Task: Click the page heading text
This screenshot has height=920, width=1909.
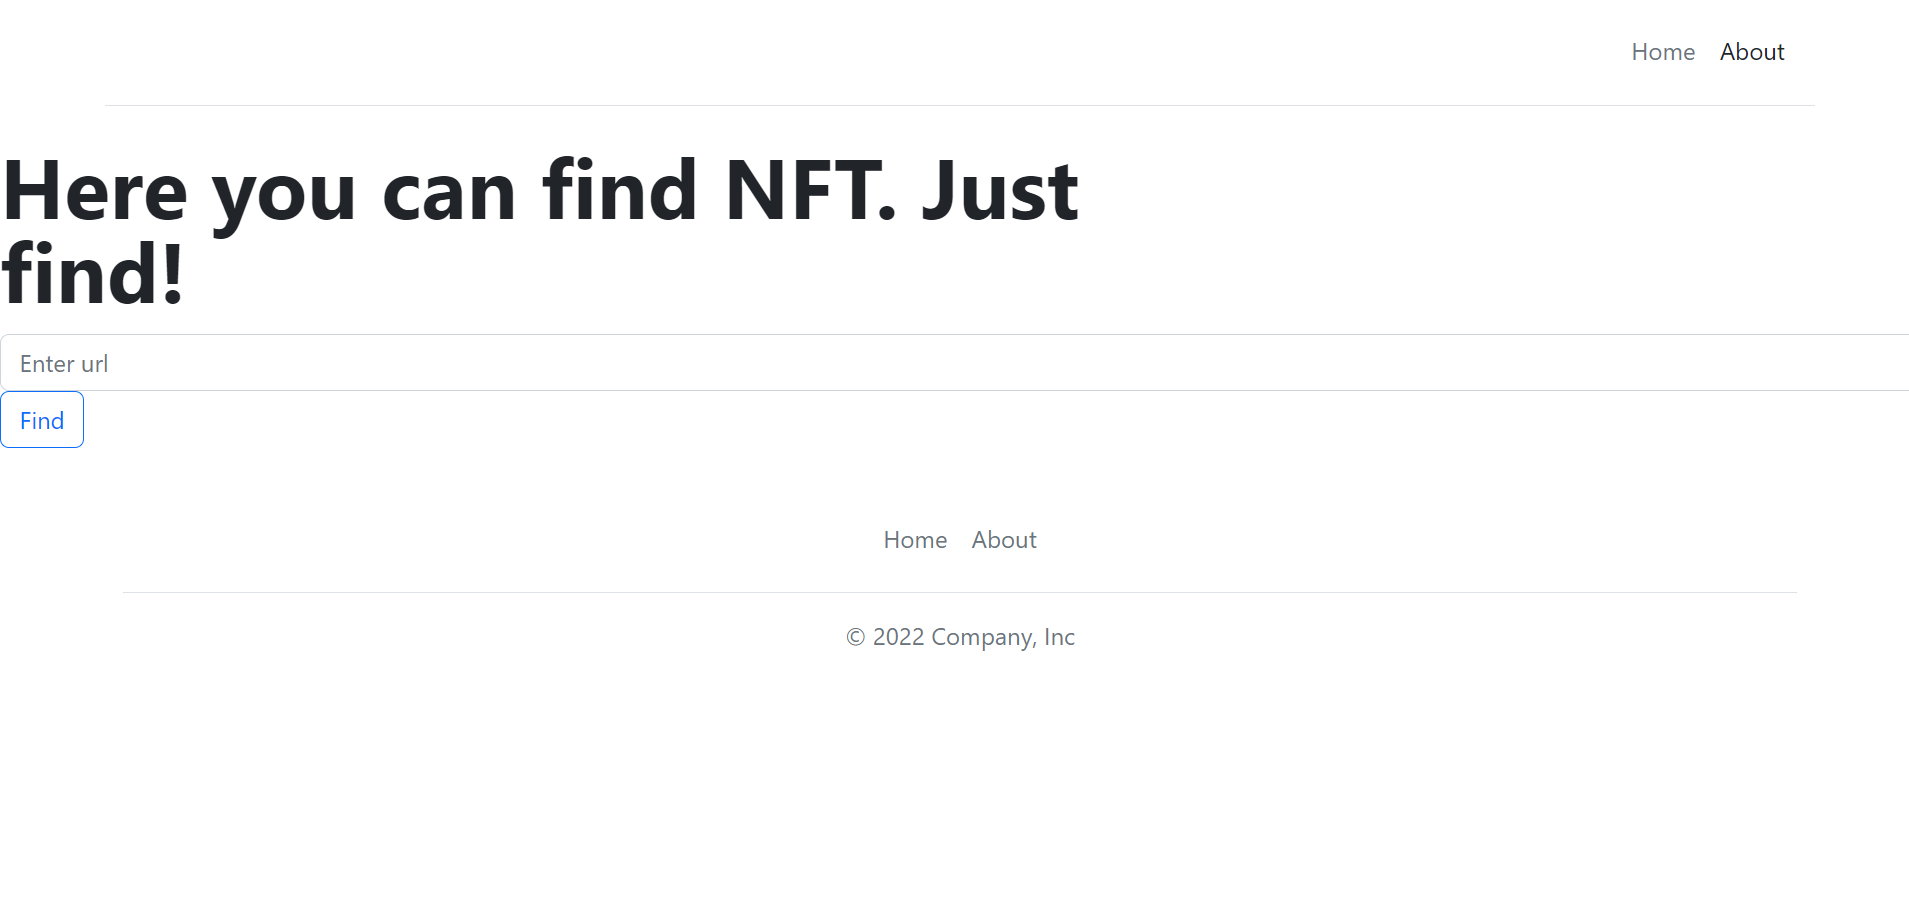Action: [x=540, y=230]
